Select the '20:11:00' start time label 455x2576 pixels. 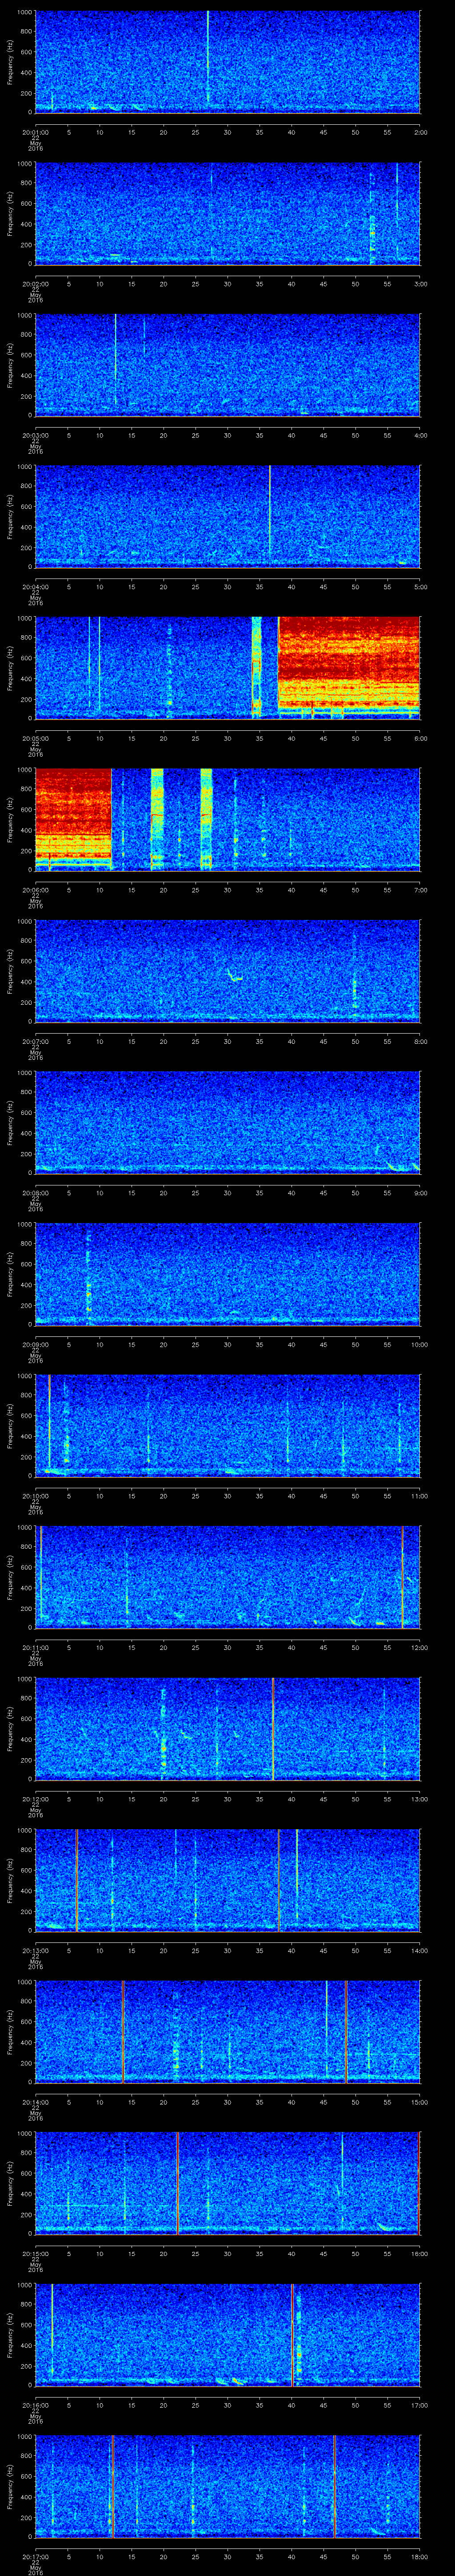[35, 1647]
